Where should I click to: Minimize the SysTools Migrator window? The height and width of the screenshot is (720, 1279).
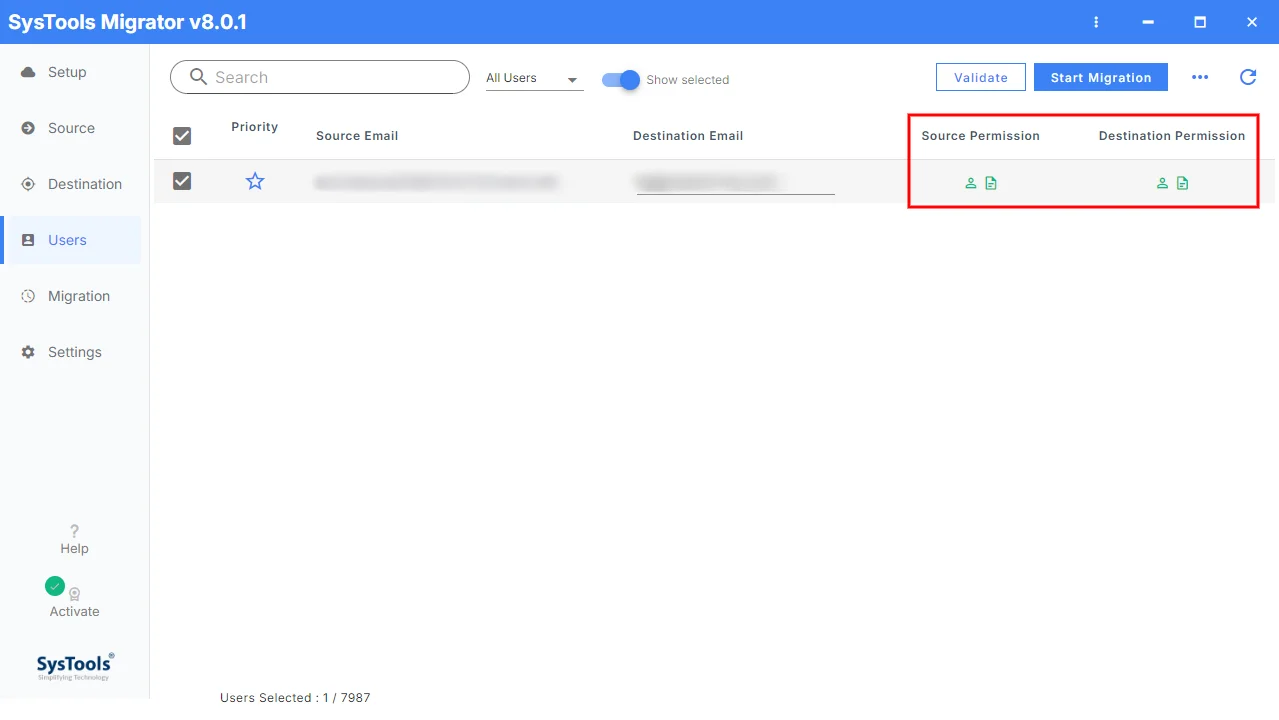1148,22
